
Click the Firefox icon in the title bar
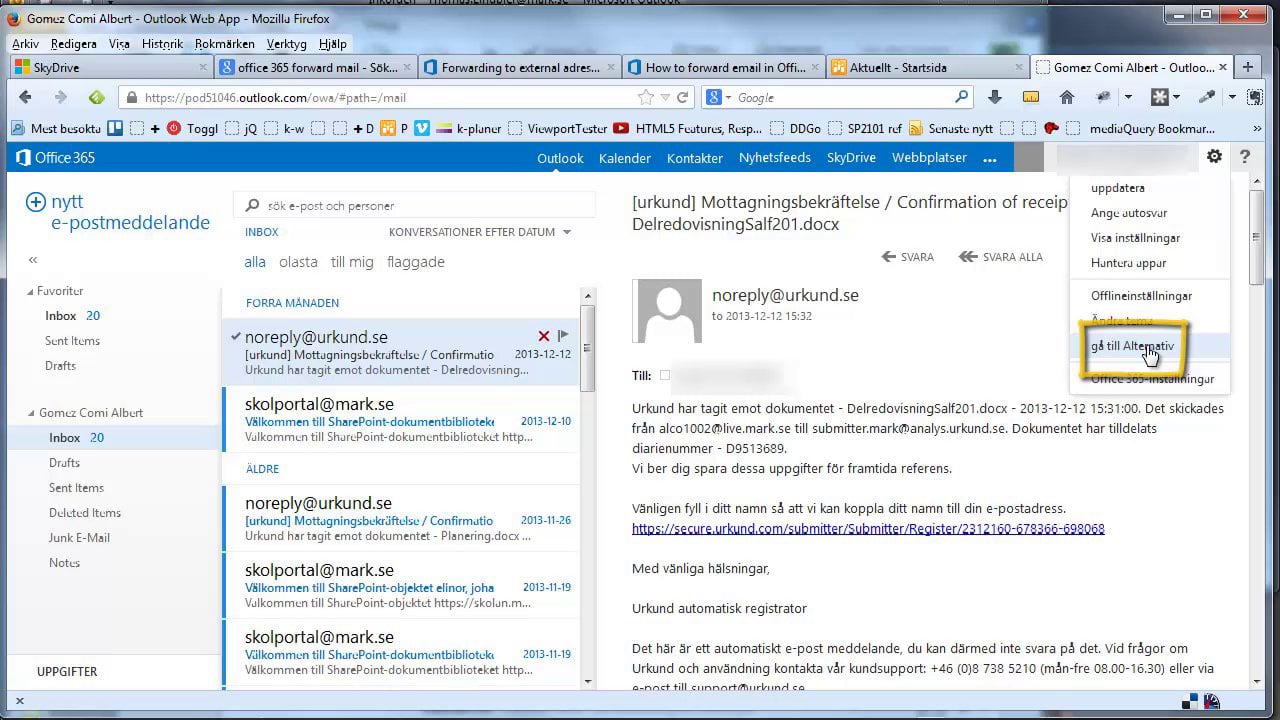(15, 18)
